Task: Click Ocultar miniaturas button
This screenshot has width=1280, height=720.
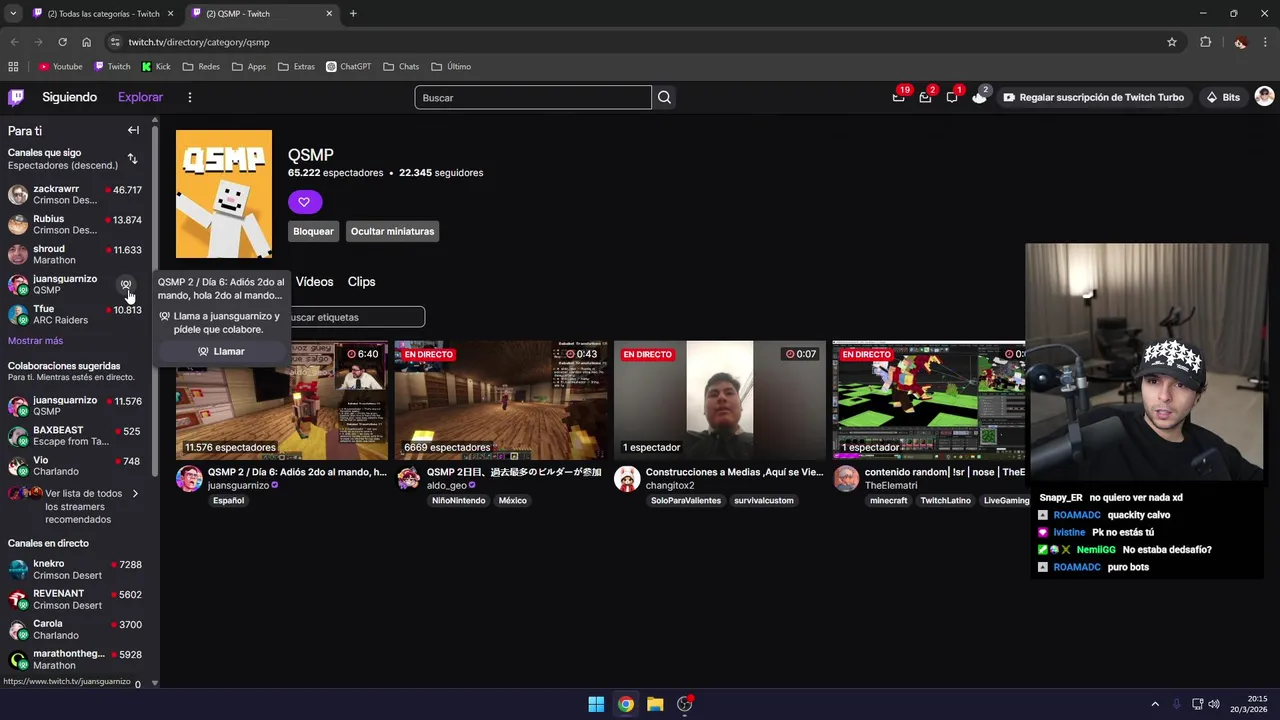Action: 392,231
